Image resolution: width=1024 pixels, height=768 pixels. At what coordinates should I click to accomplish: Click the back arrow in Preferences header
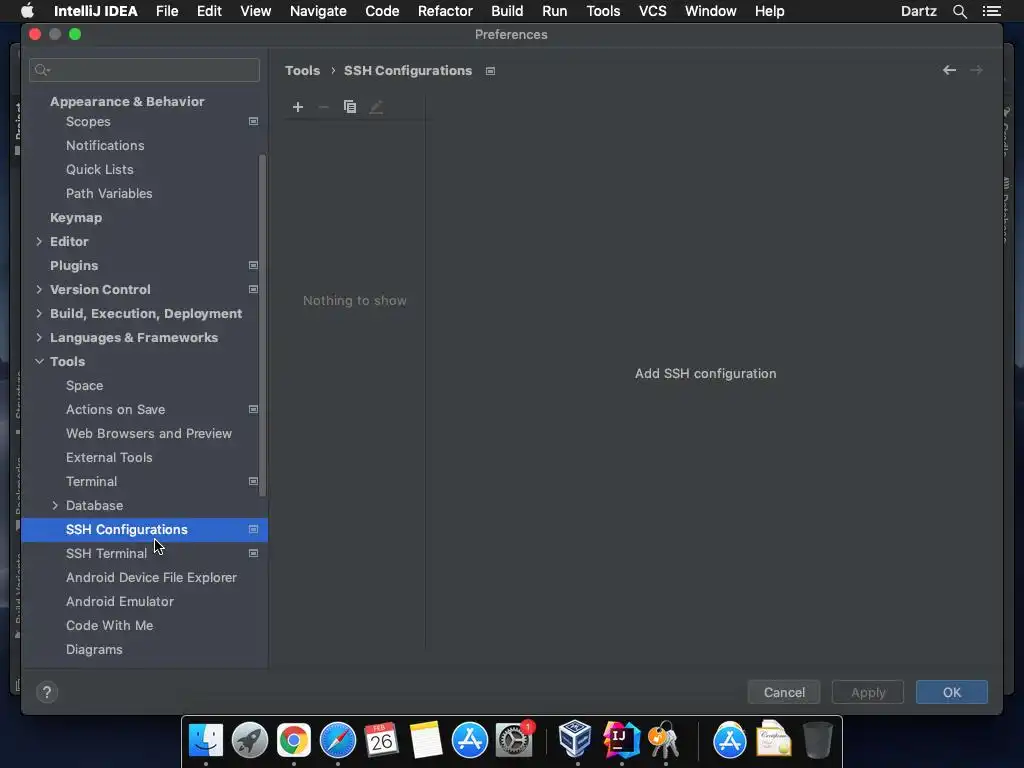coord(950,70)
